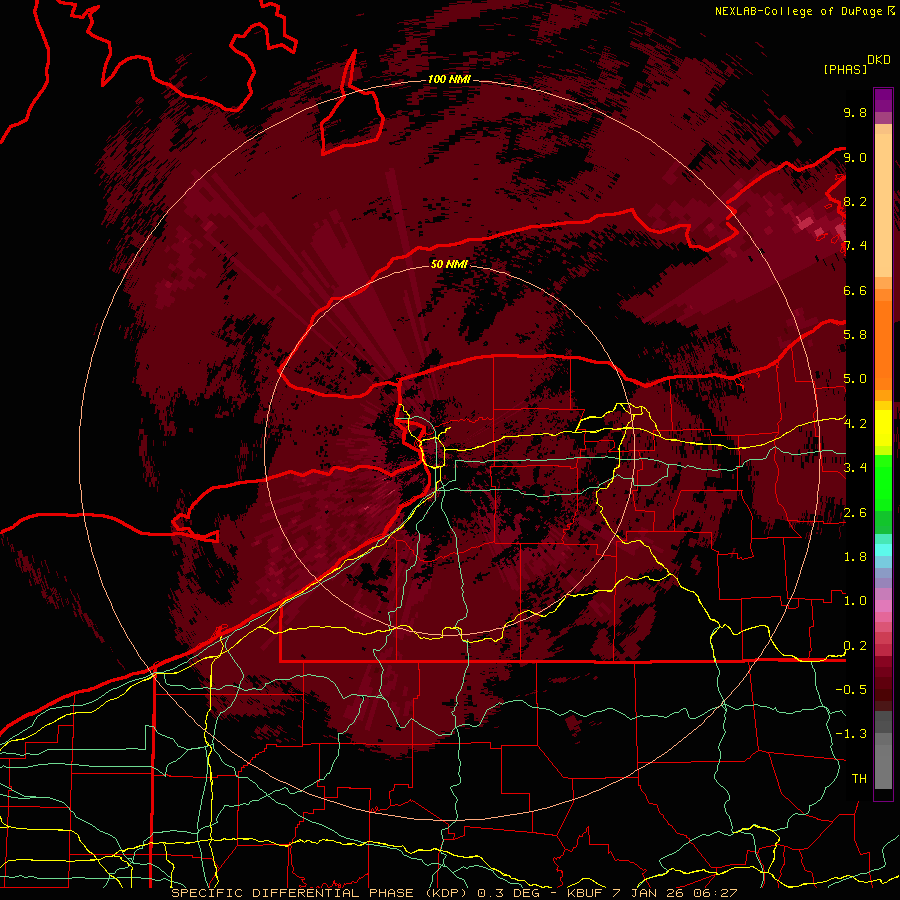Click the 4.2 scale label
The image size is (900, 900).
tap(855, 424)
